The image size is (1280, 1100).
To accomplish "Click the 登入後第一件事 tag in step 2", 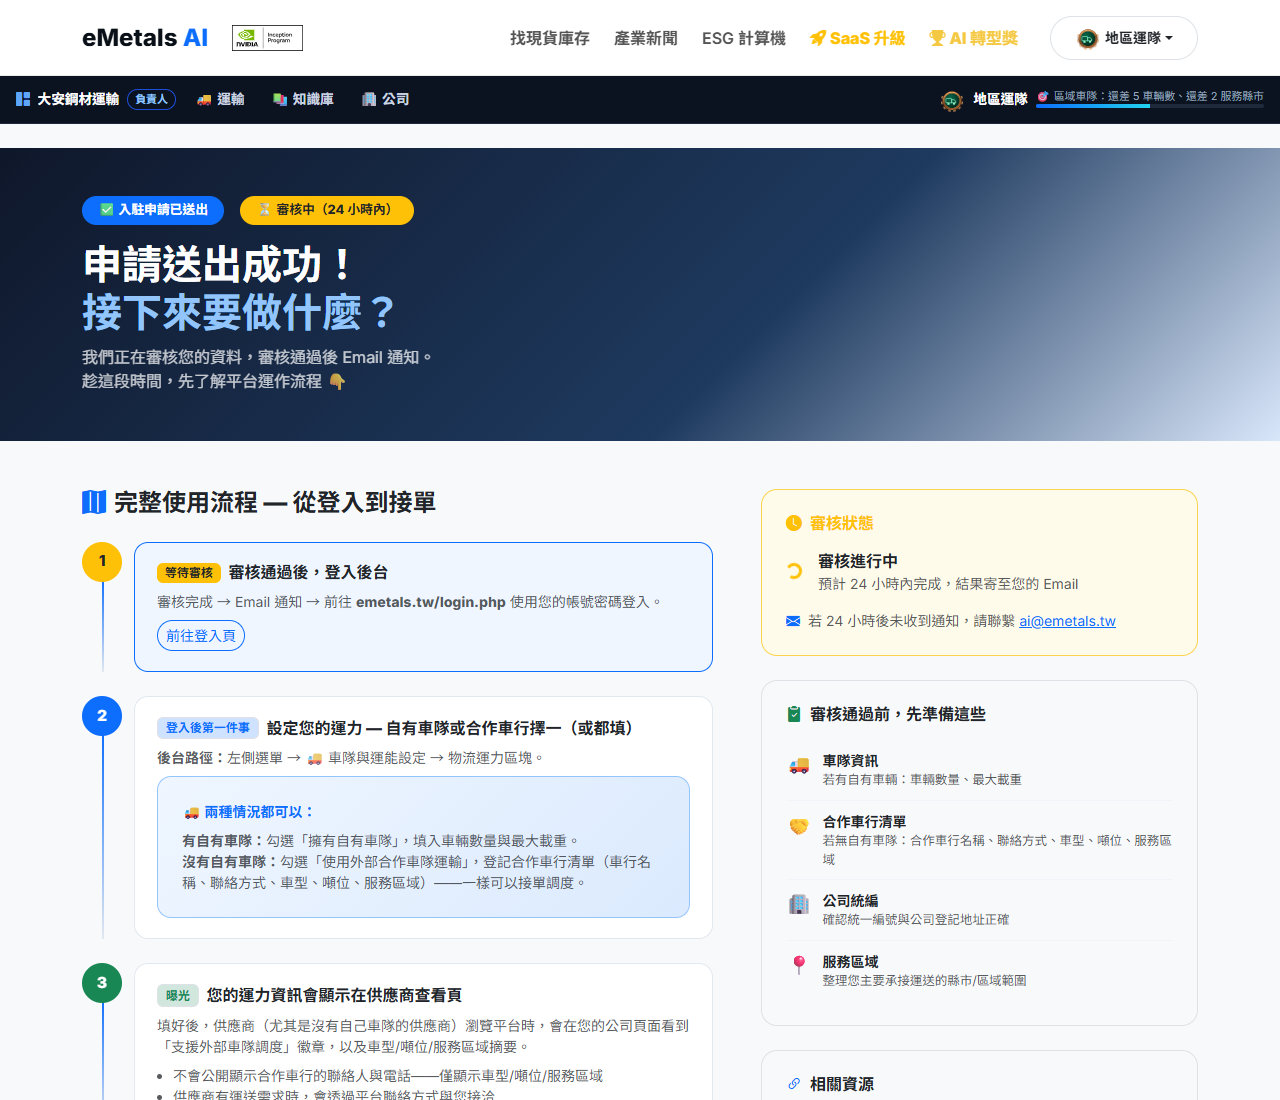I will [208, 728].
